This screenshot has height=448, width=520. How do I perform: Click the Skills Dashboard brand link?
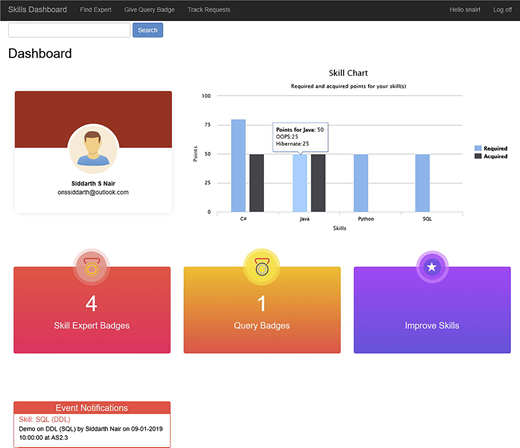pos(37,9)
